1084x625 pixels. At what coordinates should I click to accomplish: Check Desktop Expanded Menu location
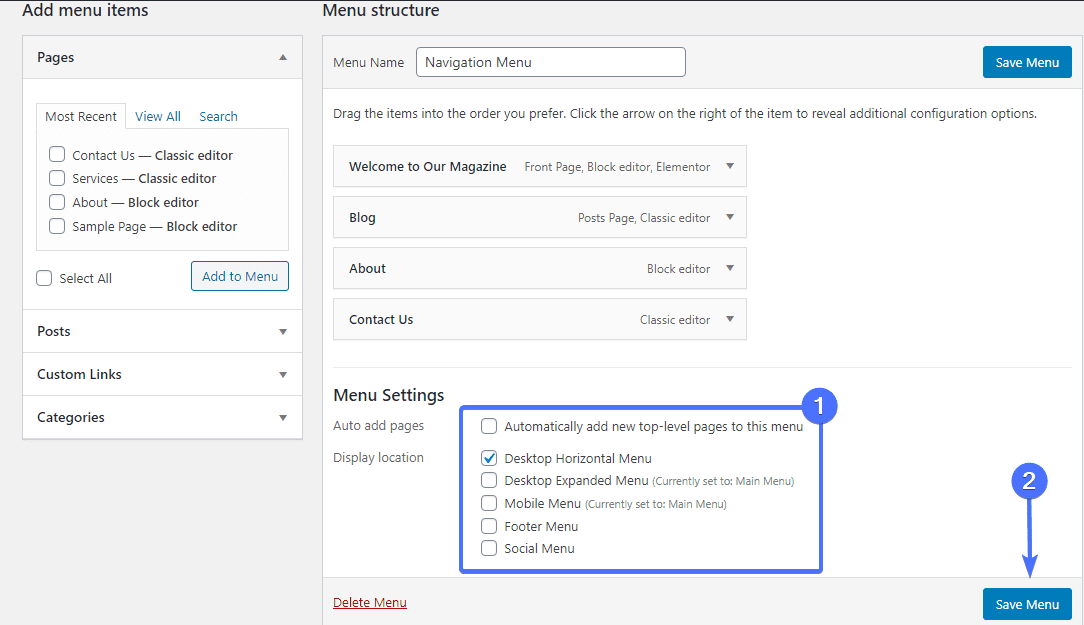point(489,480)
